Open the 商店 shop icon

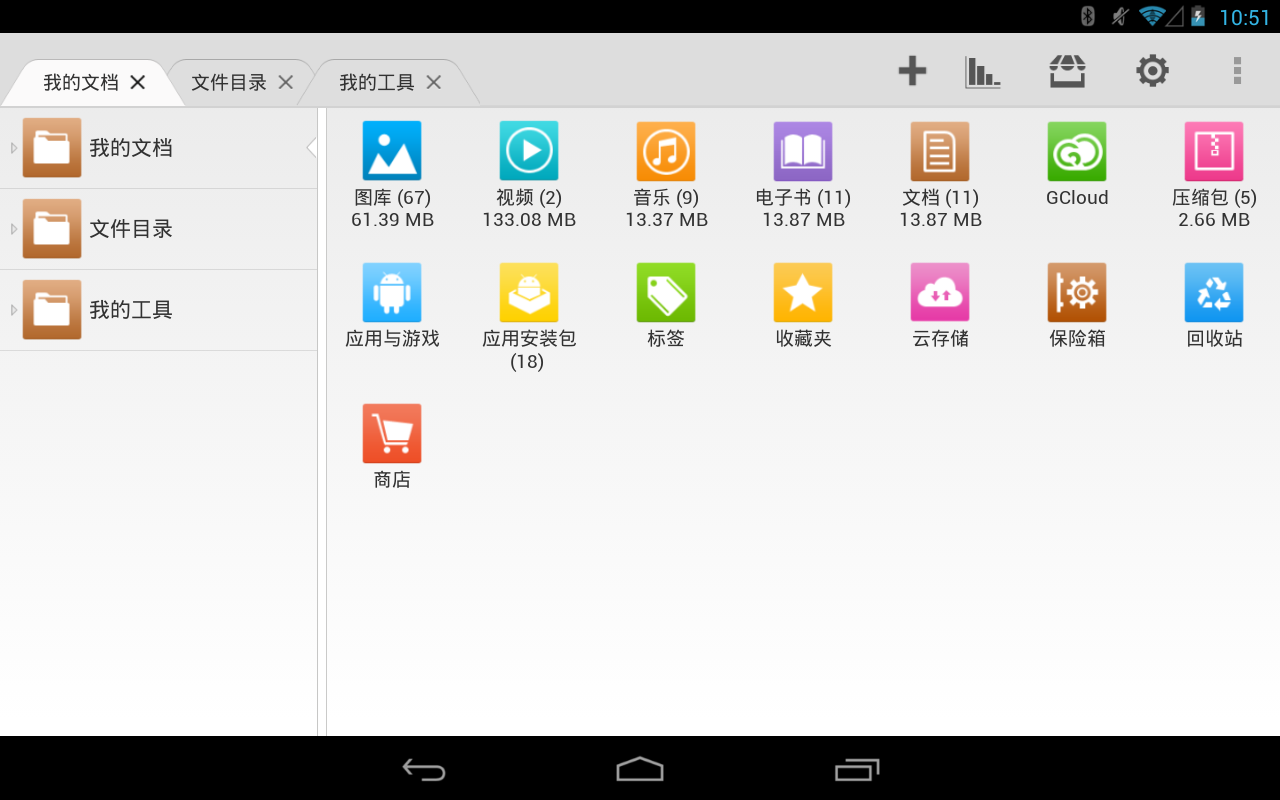[x=392, y=433]
